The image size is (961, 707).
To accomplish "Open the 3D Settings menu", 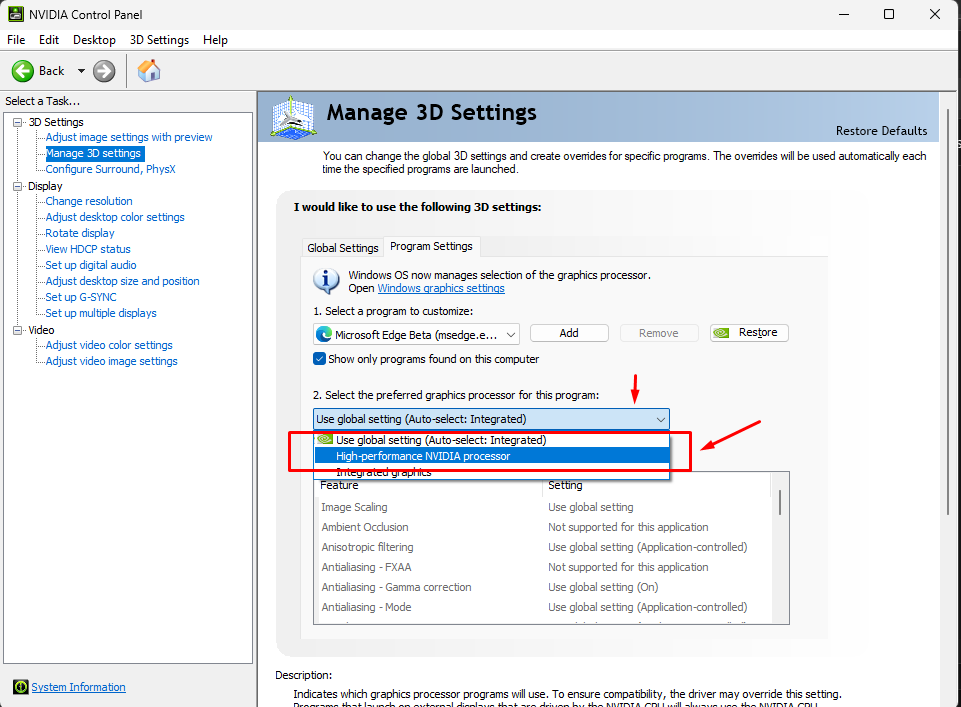I will [159, 40].
